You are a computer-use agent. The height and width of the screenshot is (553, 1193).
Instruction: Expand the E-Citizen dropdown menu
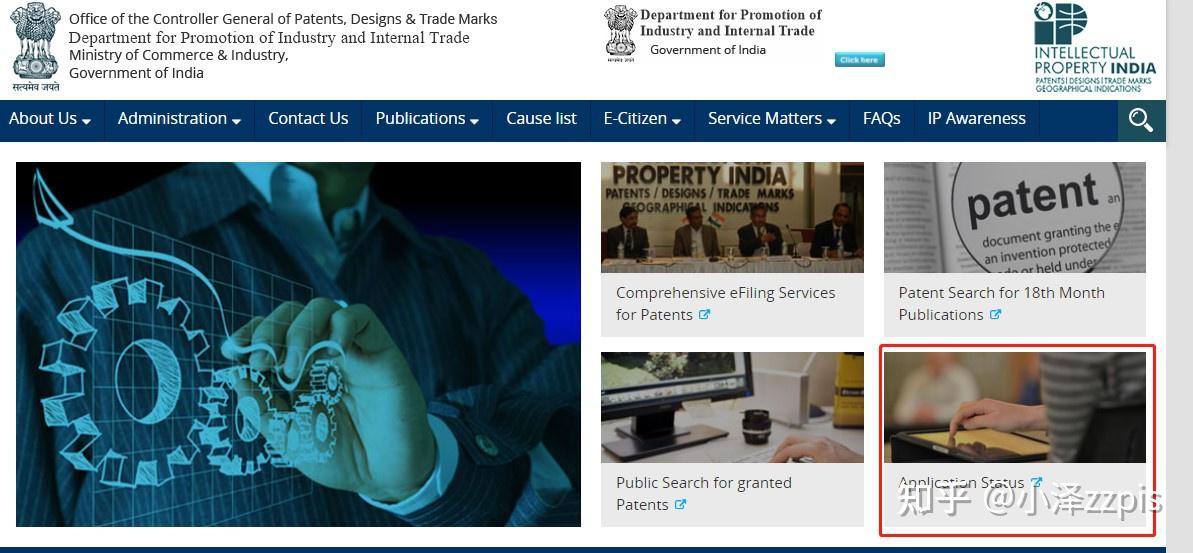642,119
